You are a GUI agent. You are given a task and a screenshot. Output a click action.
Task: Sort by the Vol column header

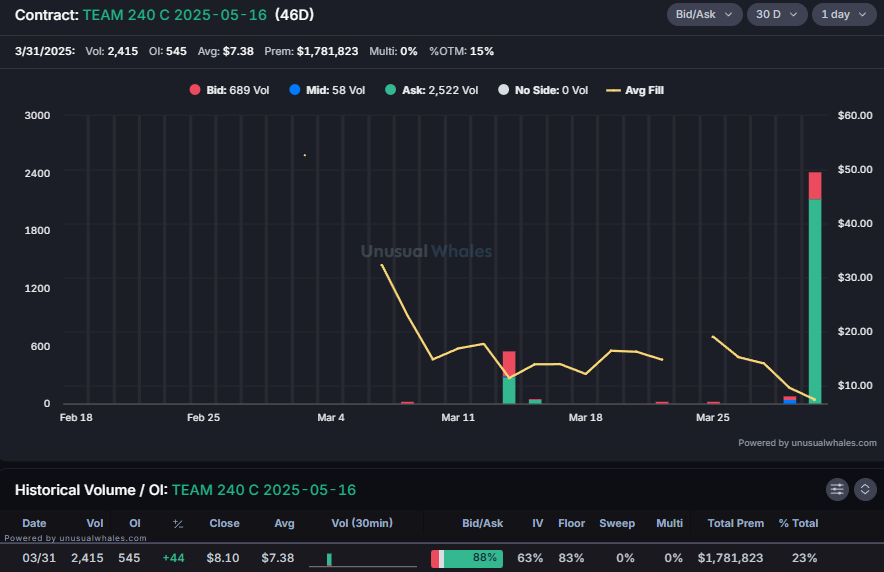point(95,523)
